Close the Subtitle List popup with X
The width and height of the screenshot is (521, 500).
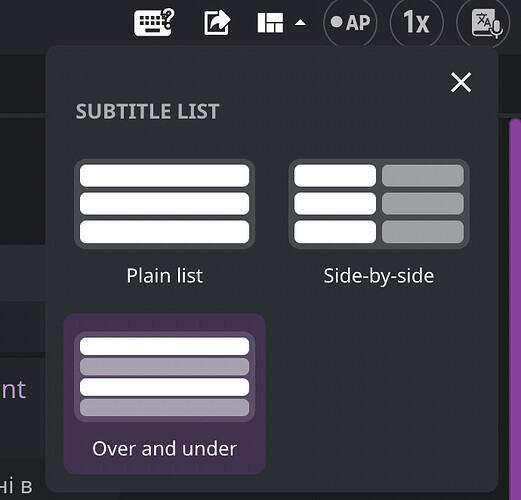[461, 82]
